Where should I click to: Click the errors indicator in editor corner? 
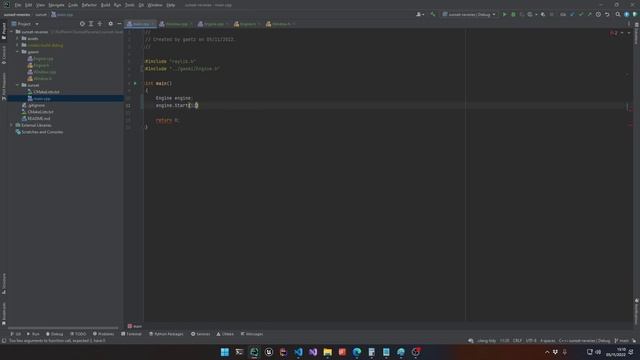click(x=614, y=33)
